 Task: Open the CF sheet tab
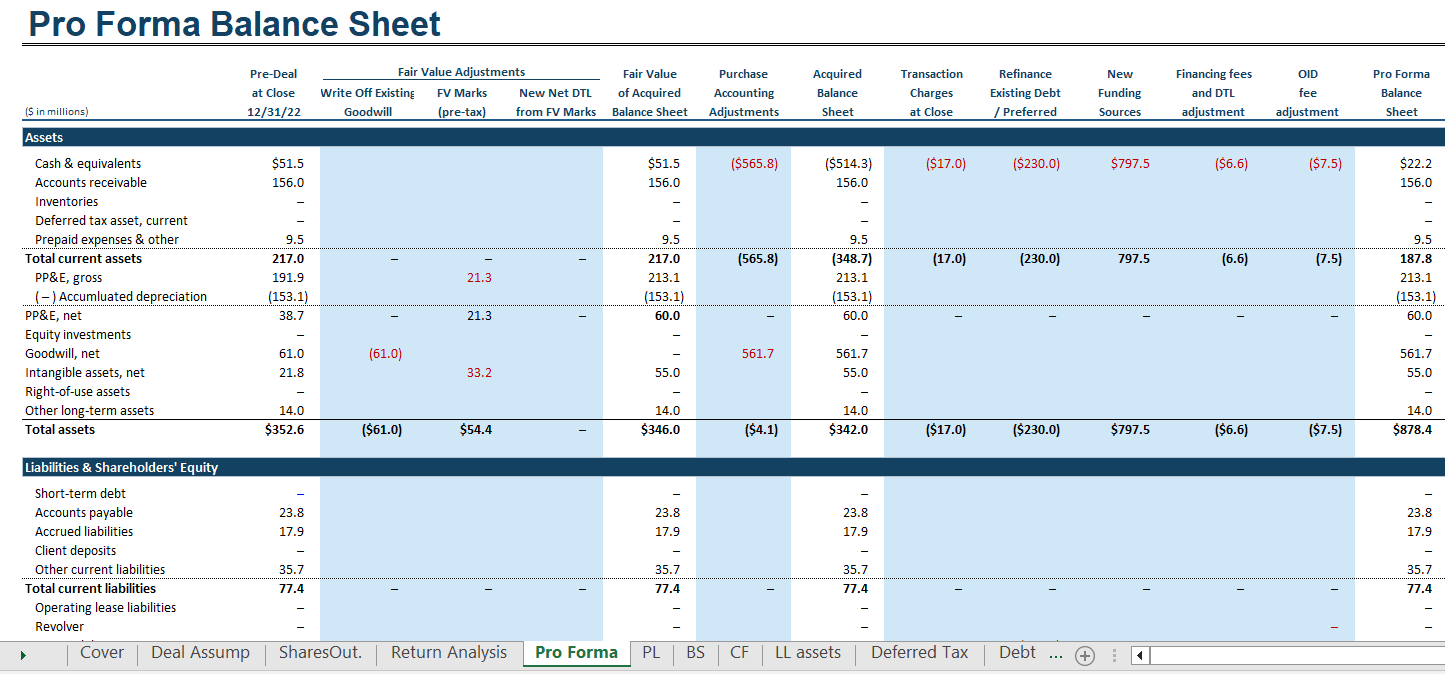[739, 653]
